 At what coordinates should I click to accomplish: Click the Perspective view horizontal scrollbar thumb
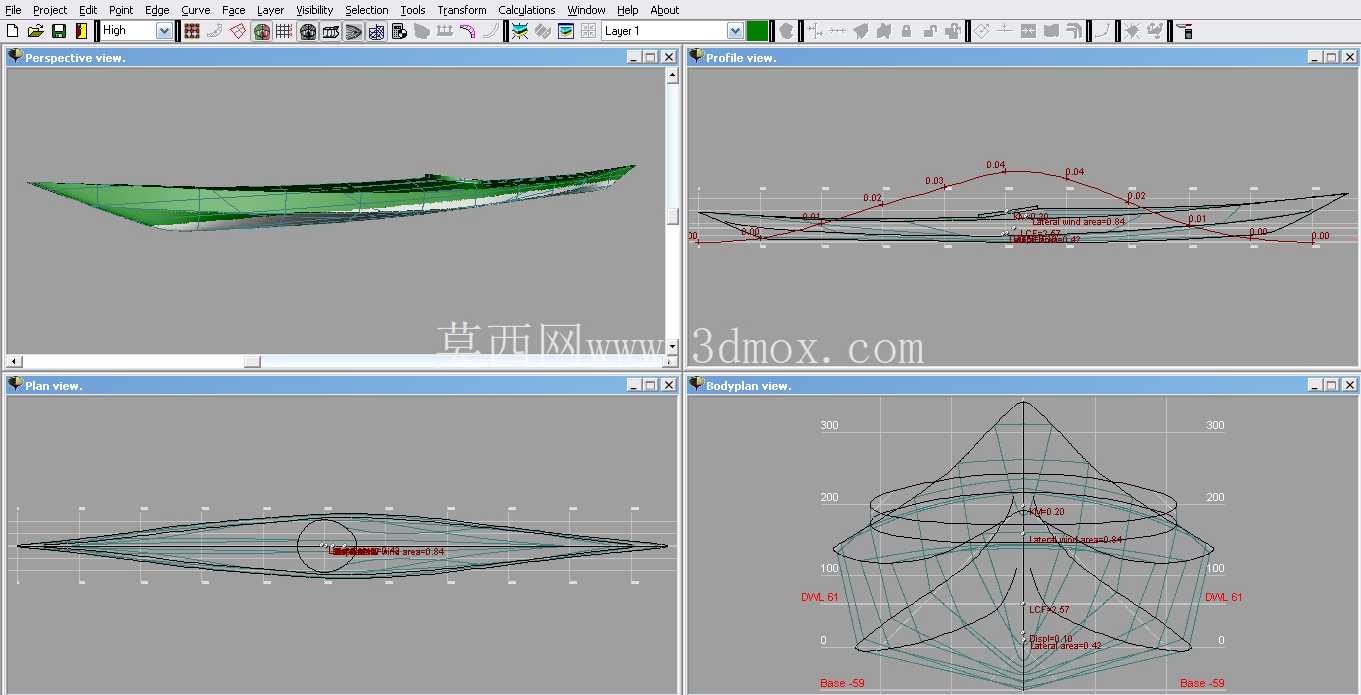[x=252, y=361]
